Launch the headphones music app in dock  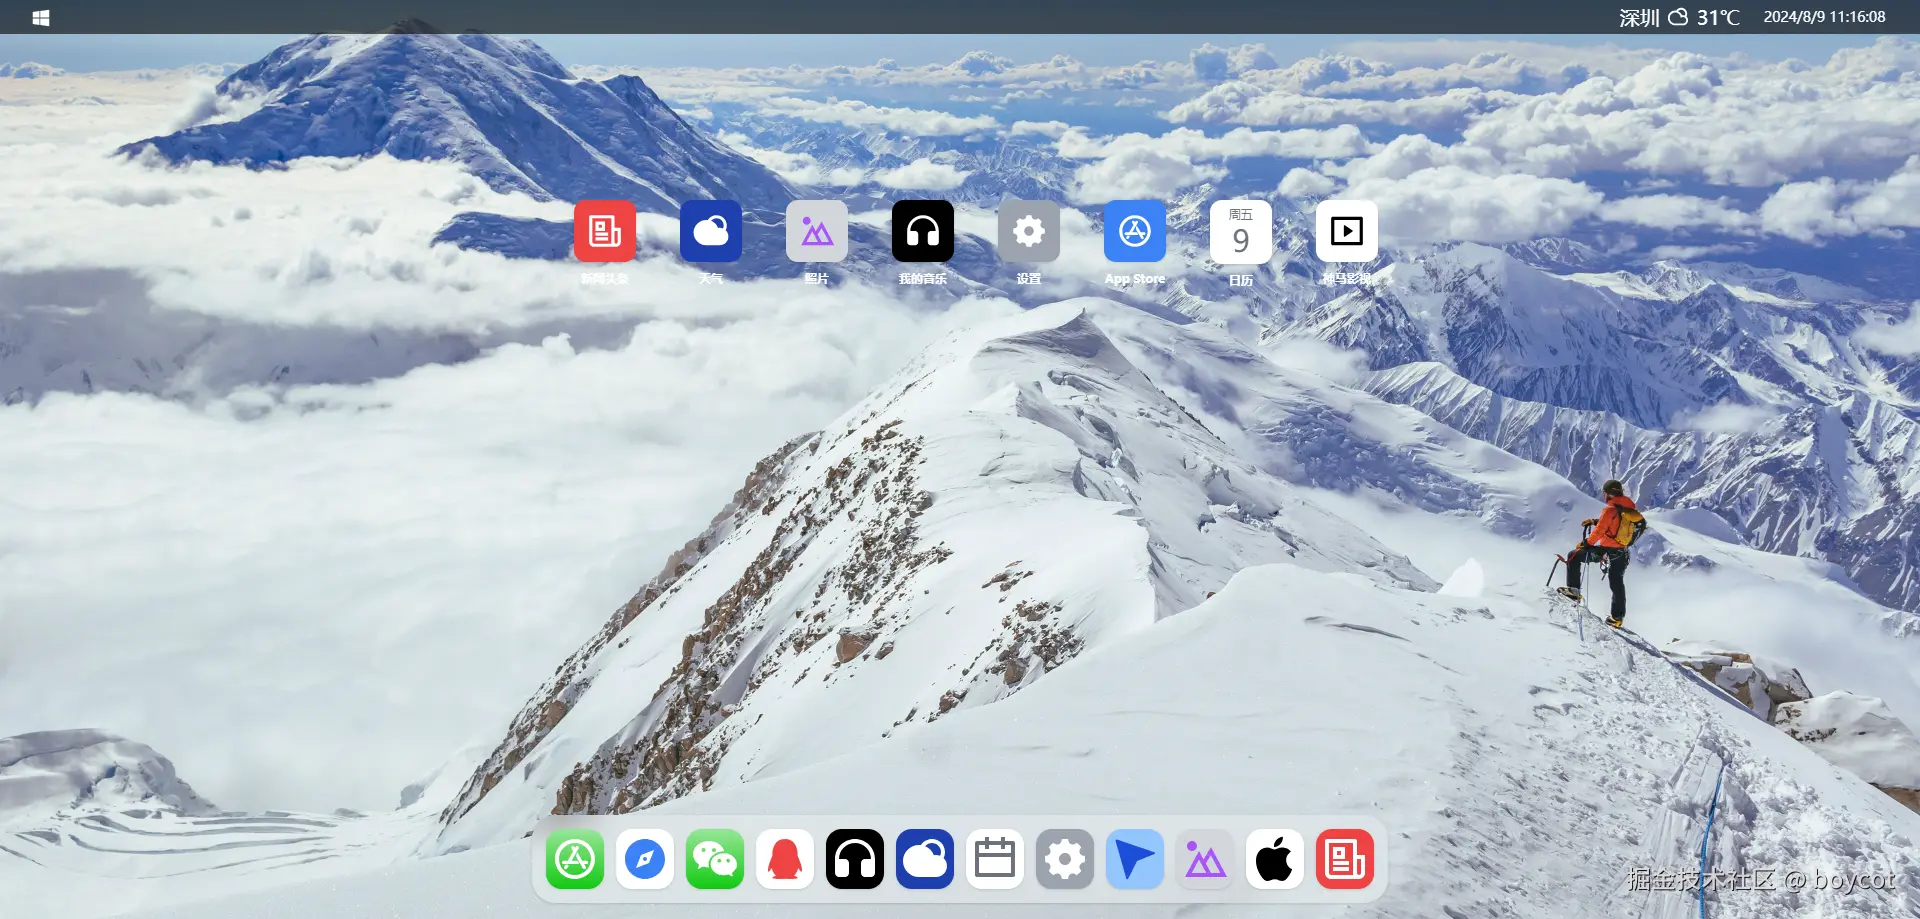point(855,859)
